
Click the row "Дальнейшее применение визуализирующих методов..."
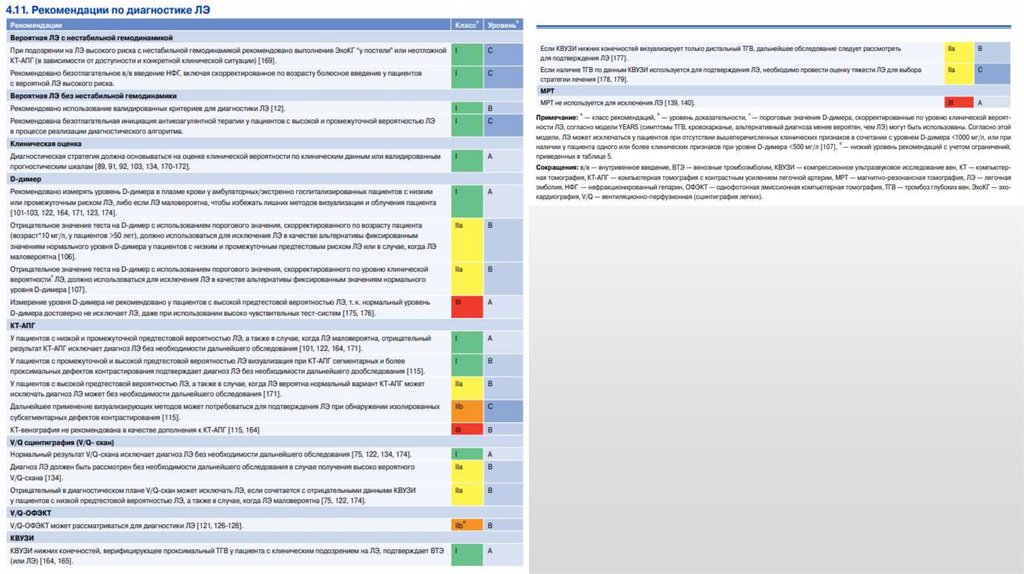264,411
